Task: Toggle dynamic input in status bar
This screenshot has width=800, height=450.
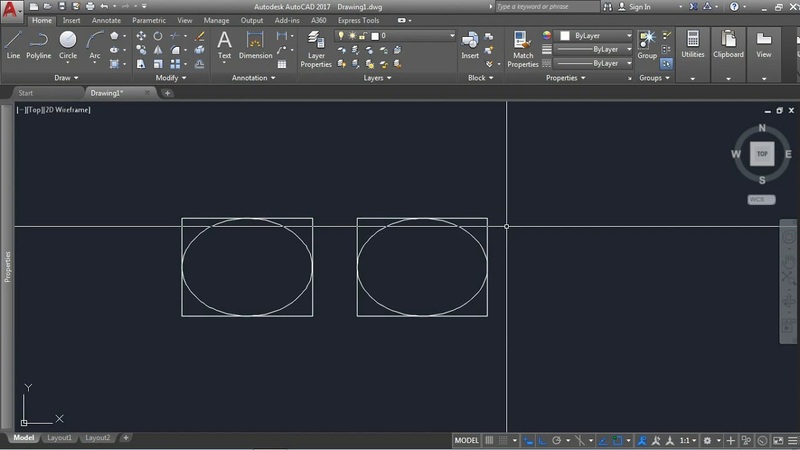Action: (x=528, y=440)
